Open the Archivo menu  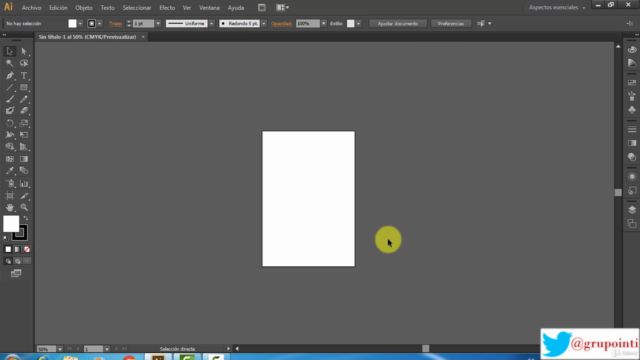31,8
